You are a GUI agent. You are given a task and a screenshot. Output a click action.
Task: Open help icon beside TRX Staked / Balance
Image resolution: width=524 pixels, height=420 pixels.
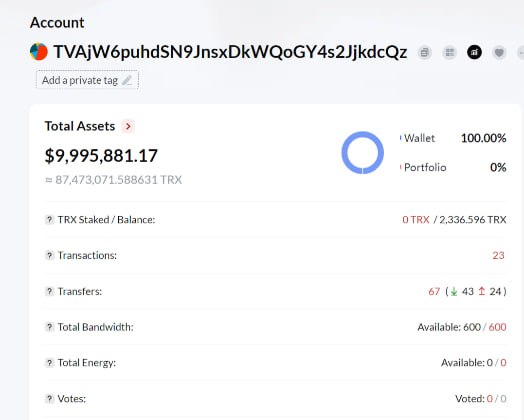coord(49,220)
